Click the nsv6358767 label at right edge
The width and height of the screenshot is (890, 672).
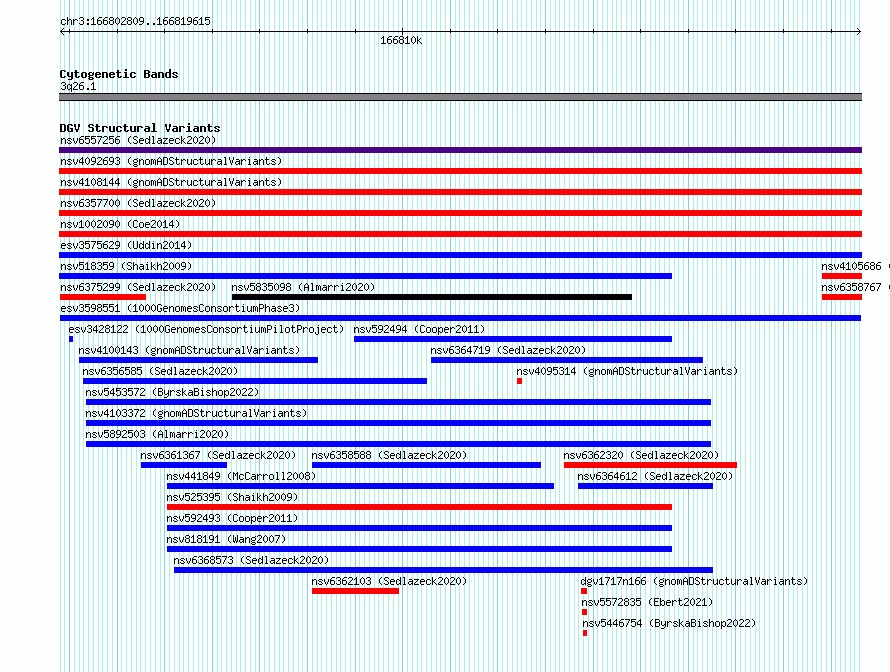851,287
